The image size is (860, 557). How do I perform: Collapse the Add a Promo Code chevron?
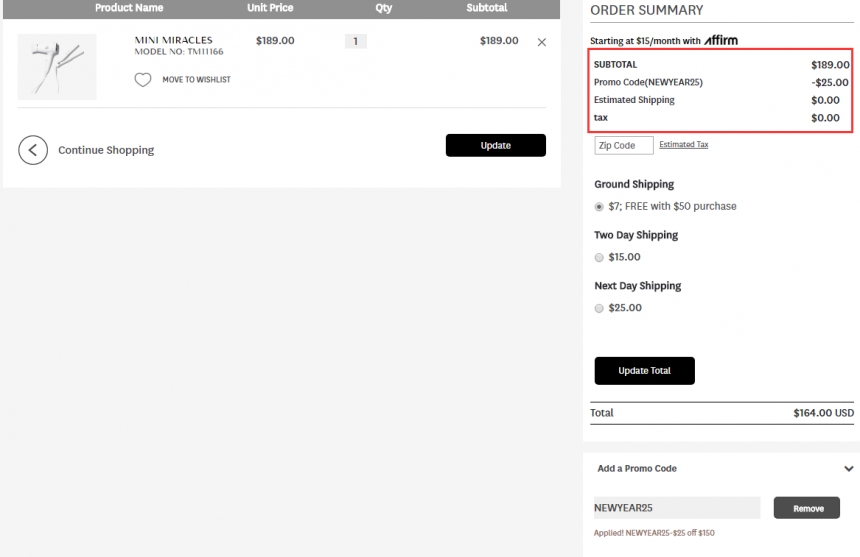pyautogui.click(x=848, y=469)
